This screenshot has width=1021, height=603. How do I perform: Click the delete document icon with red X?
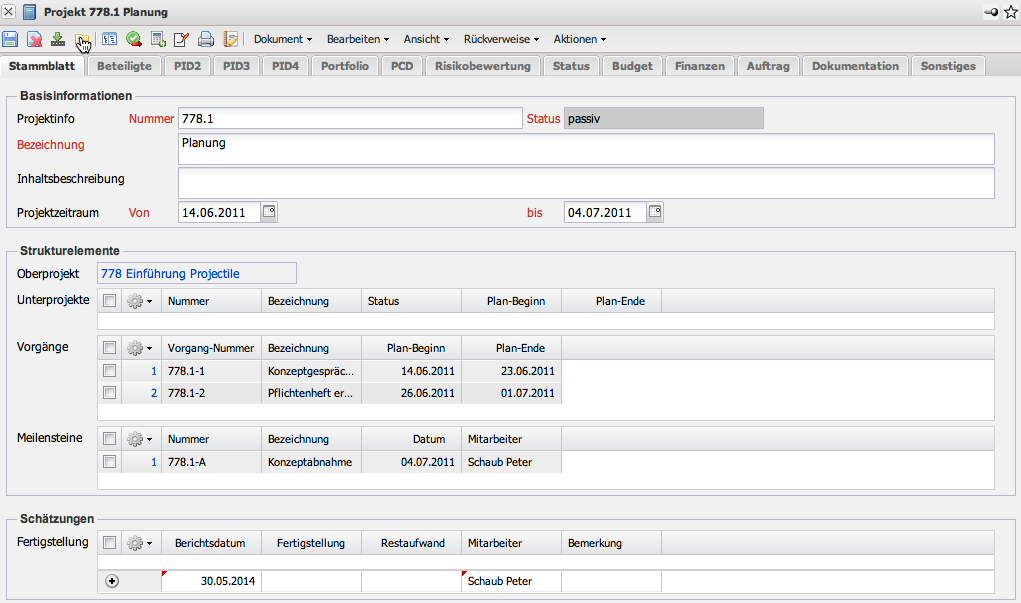(x=34, y=40)
